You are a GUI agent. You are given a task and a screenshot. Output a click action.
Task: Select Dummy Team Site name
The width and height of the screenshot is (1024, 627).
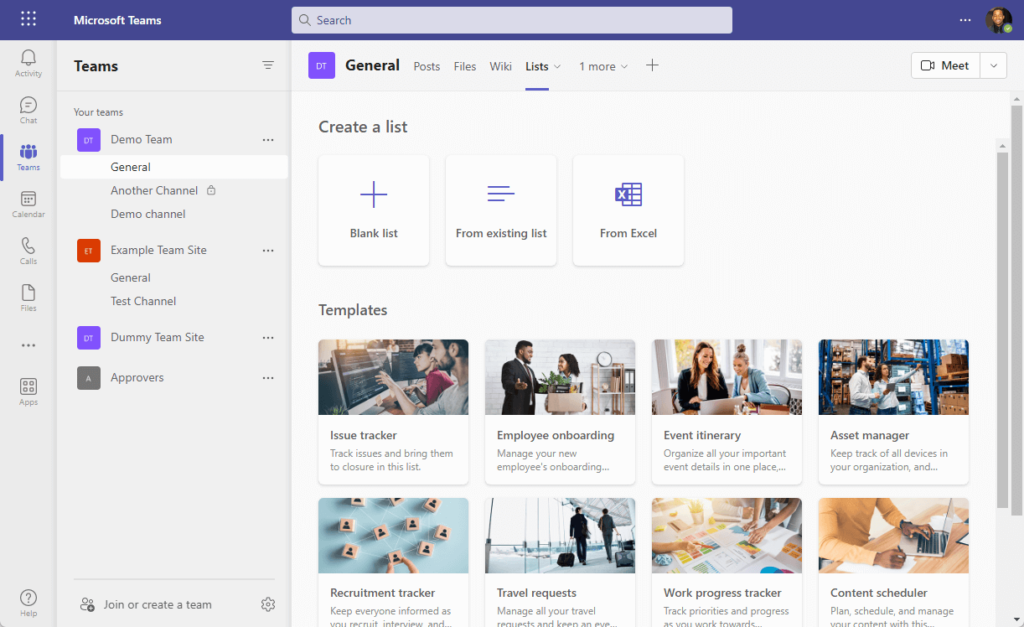click(x=157, y=338)
